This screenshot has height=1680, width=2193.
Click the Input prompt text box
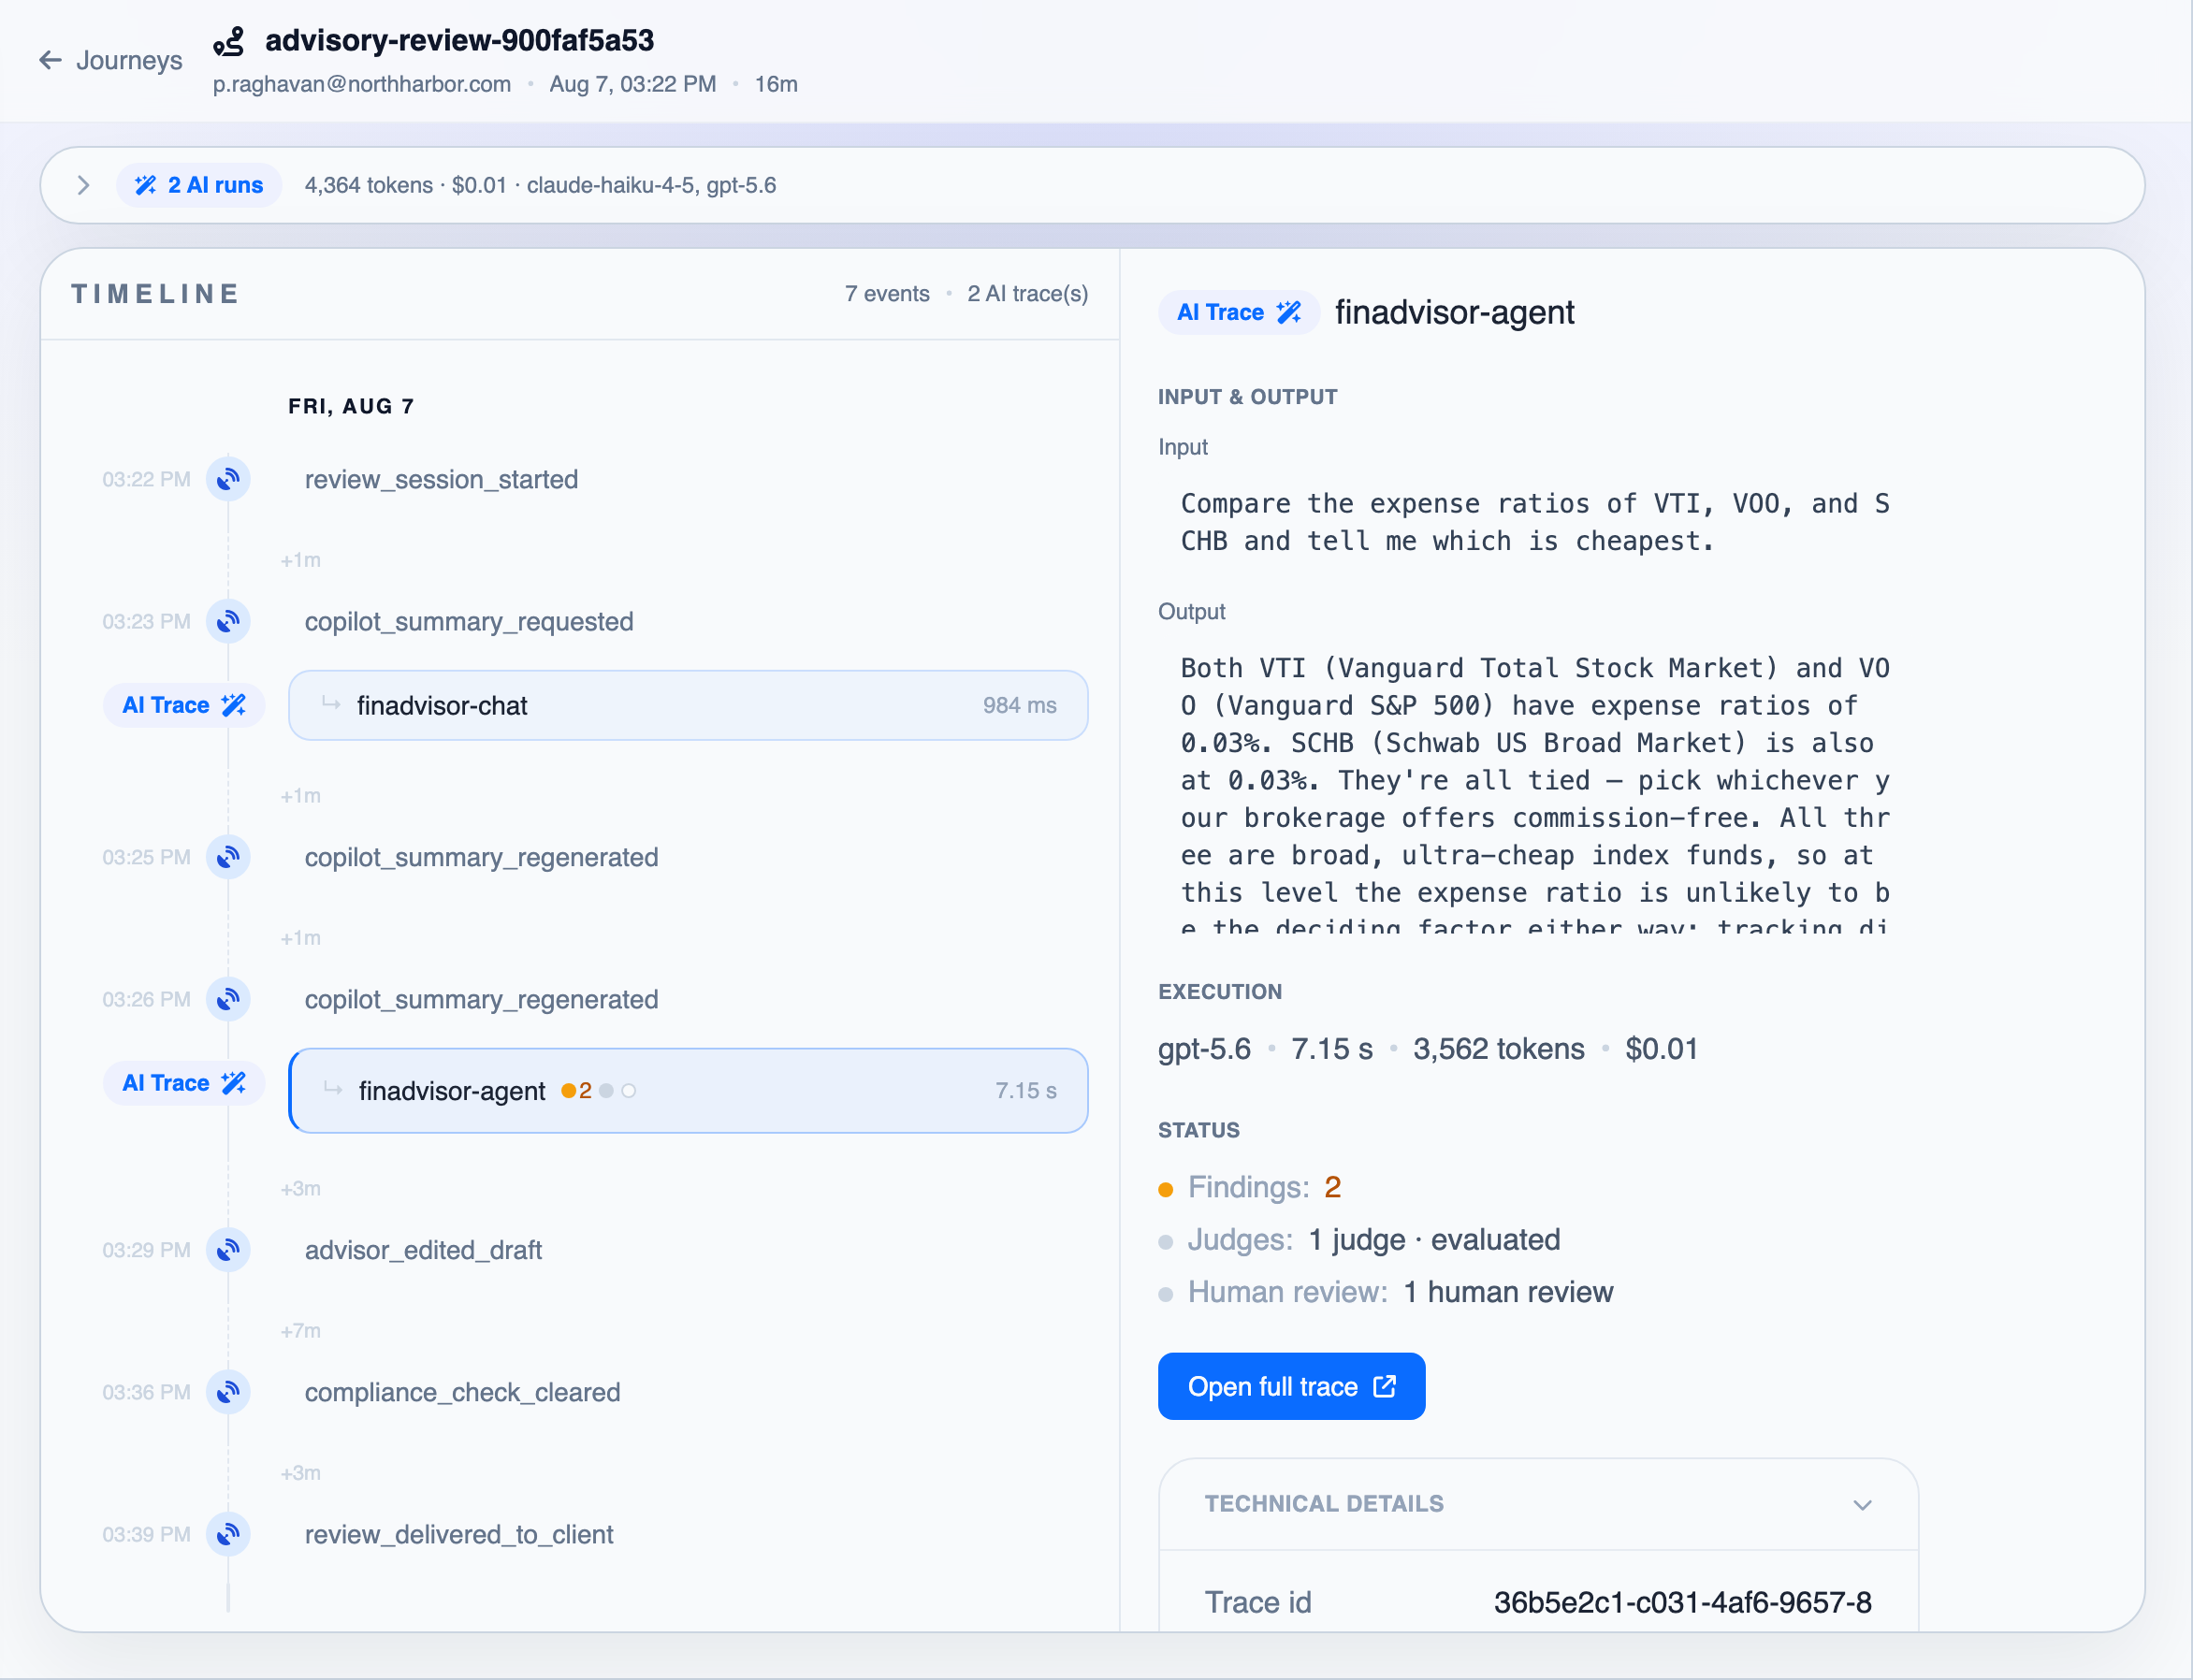1538,522
